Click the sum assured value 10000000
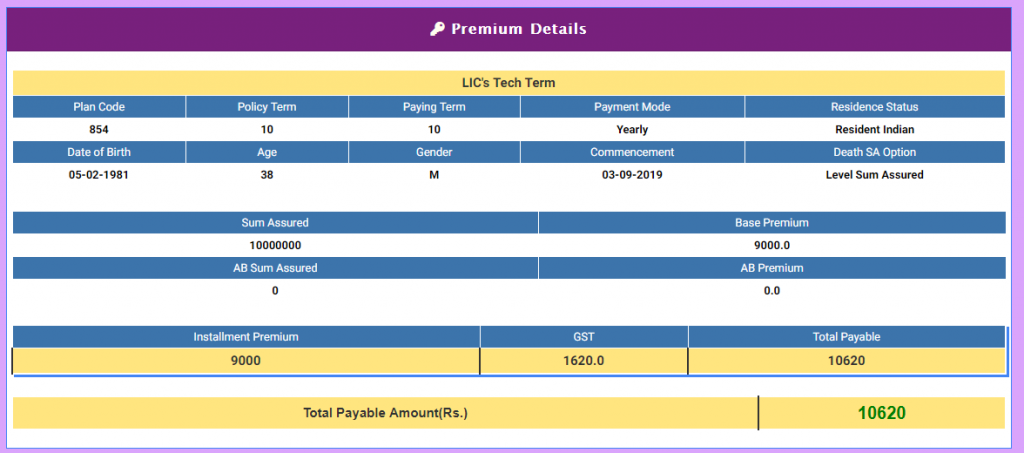The image size is (1024, 453). pyautogui.click(x=275, y=245)
